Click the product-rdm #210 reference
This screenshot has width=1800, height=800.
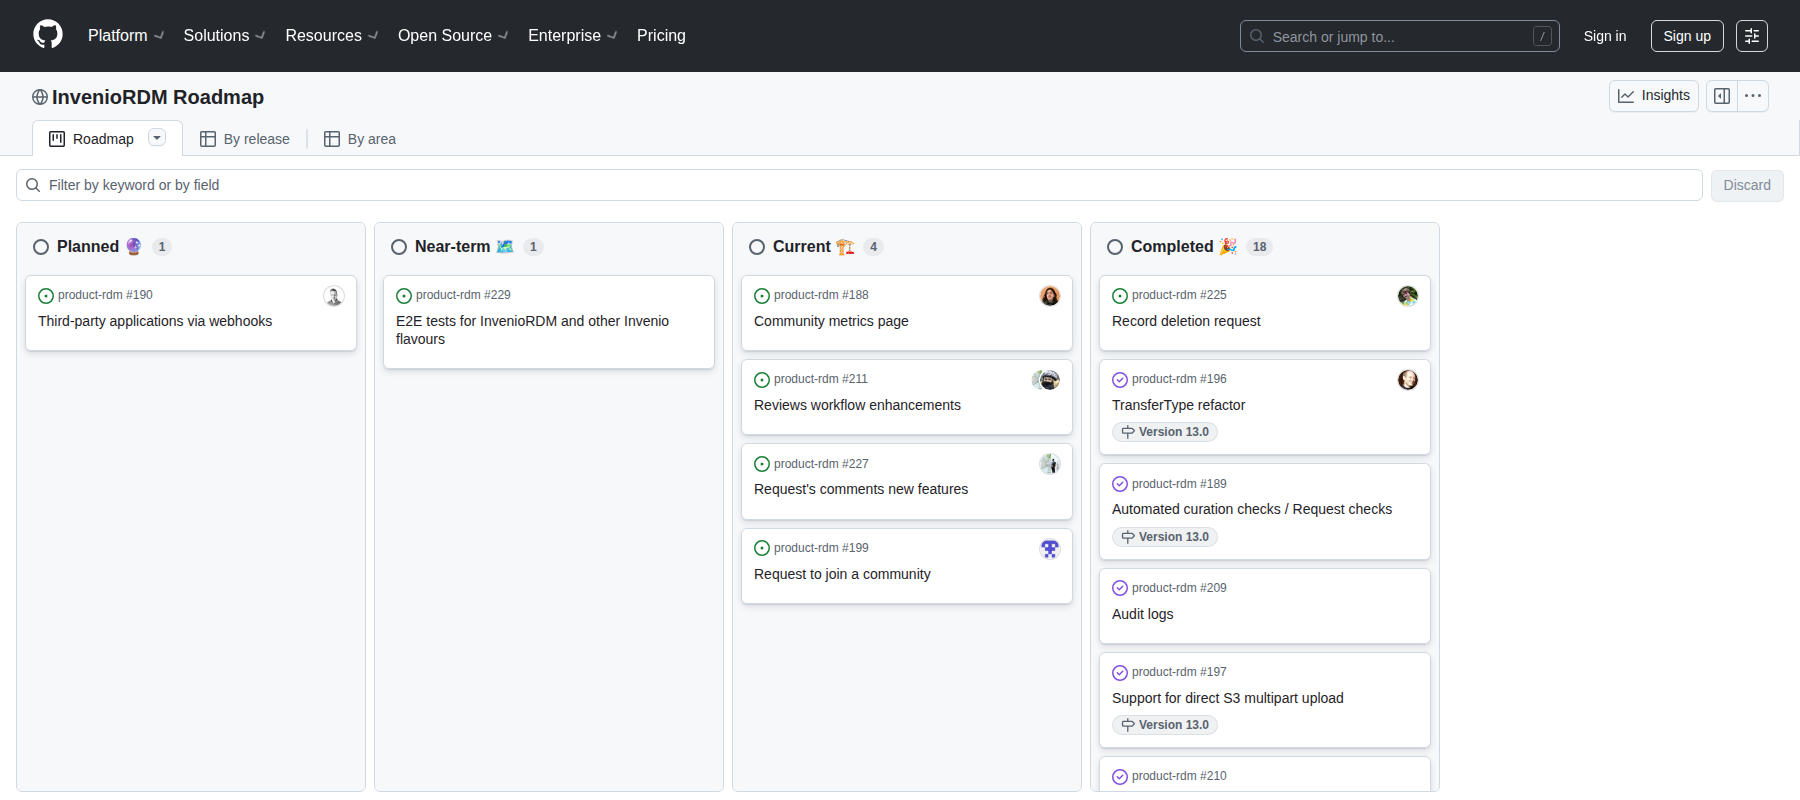pos(1179,776)
